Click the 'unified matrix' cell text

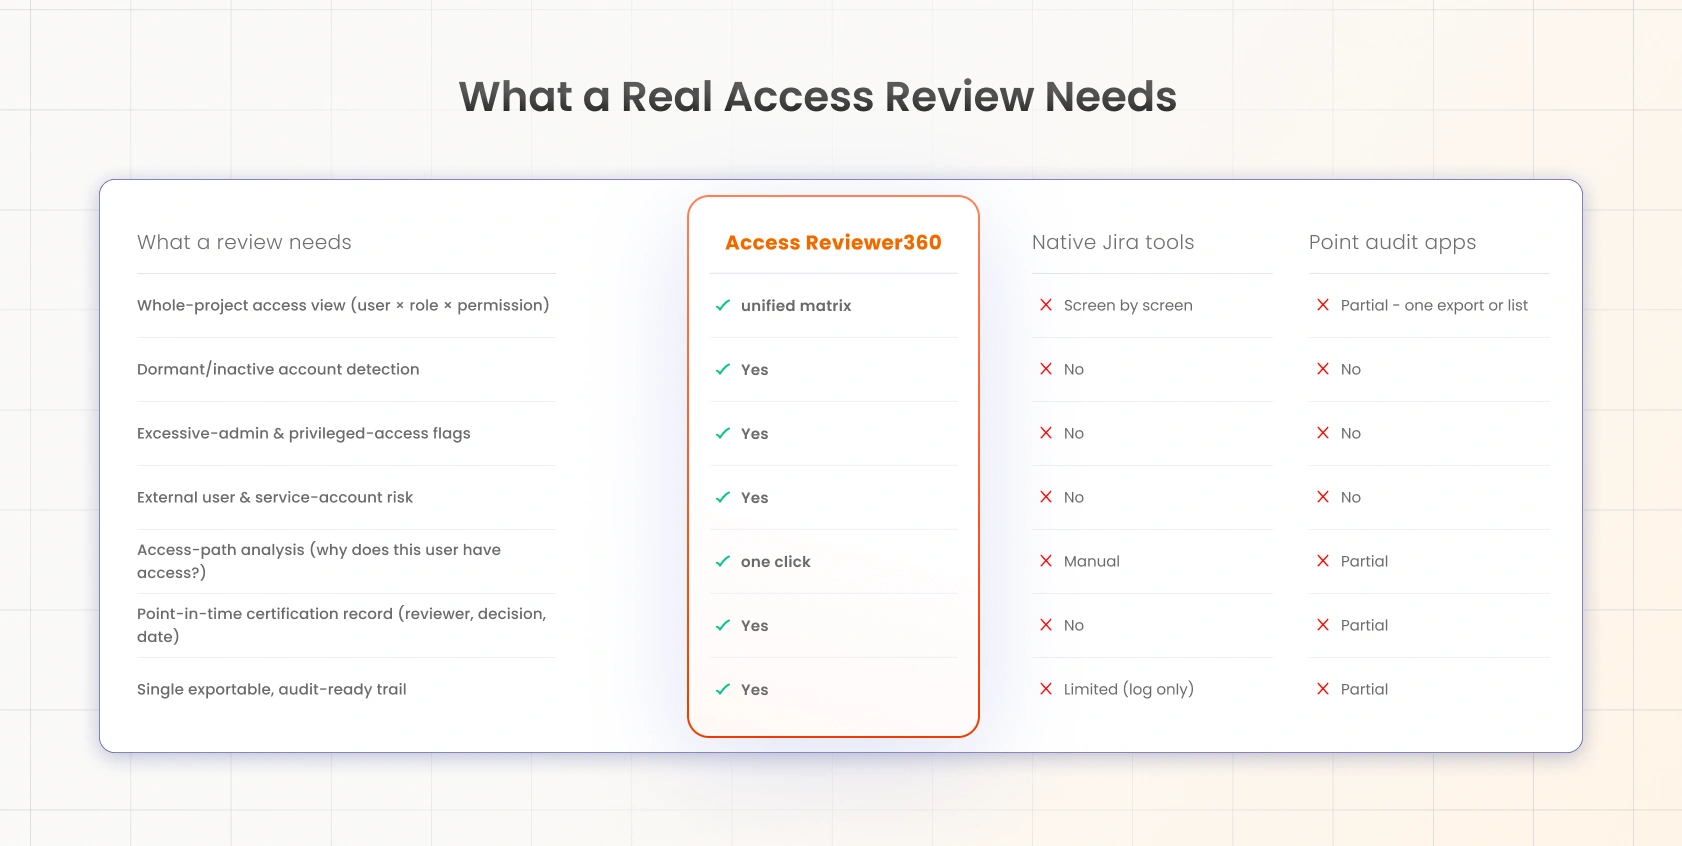coord(796,305)
